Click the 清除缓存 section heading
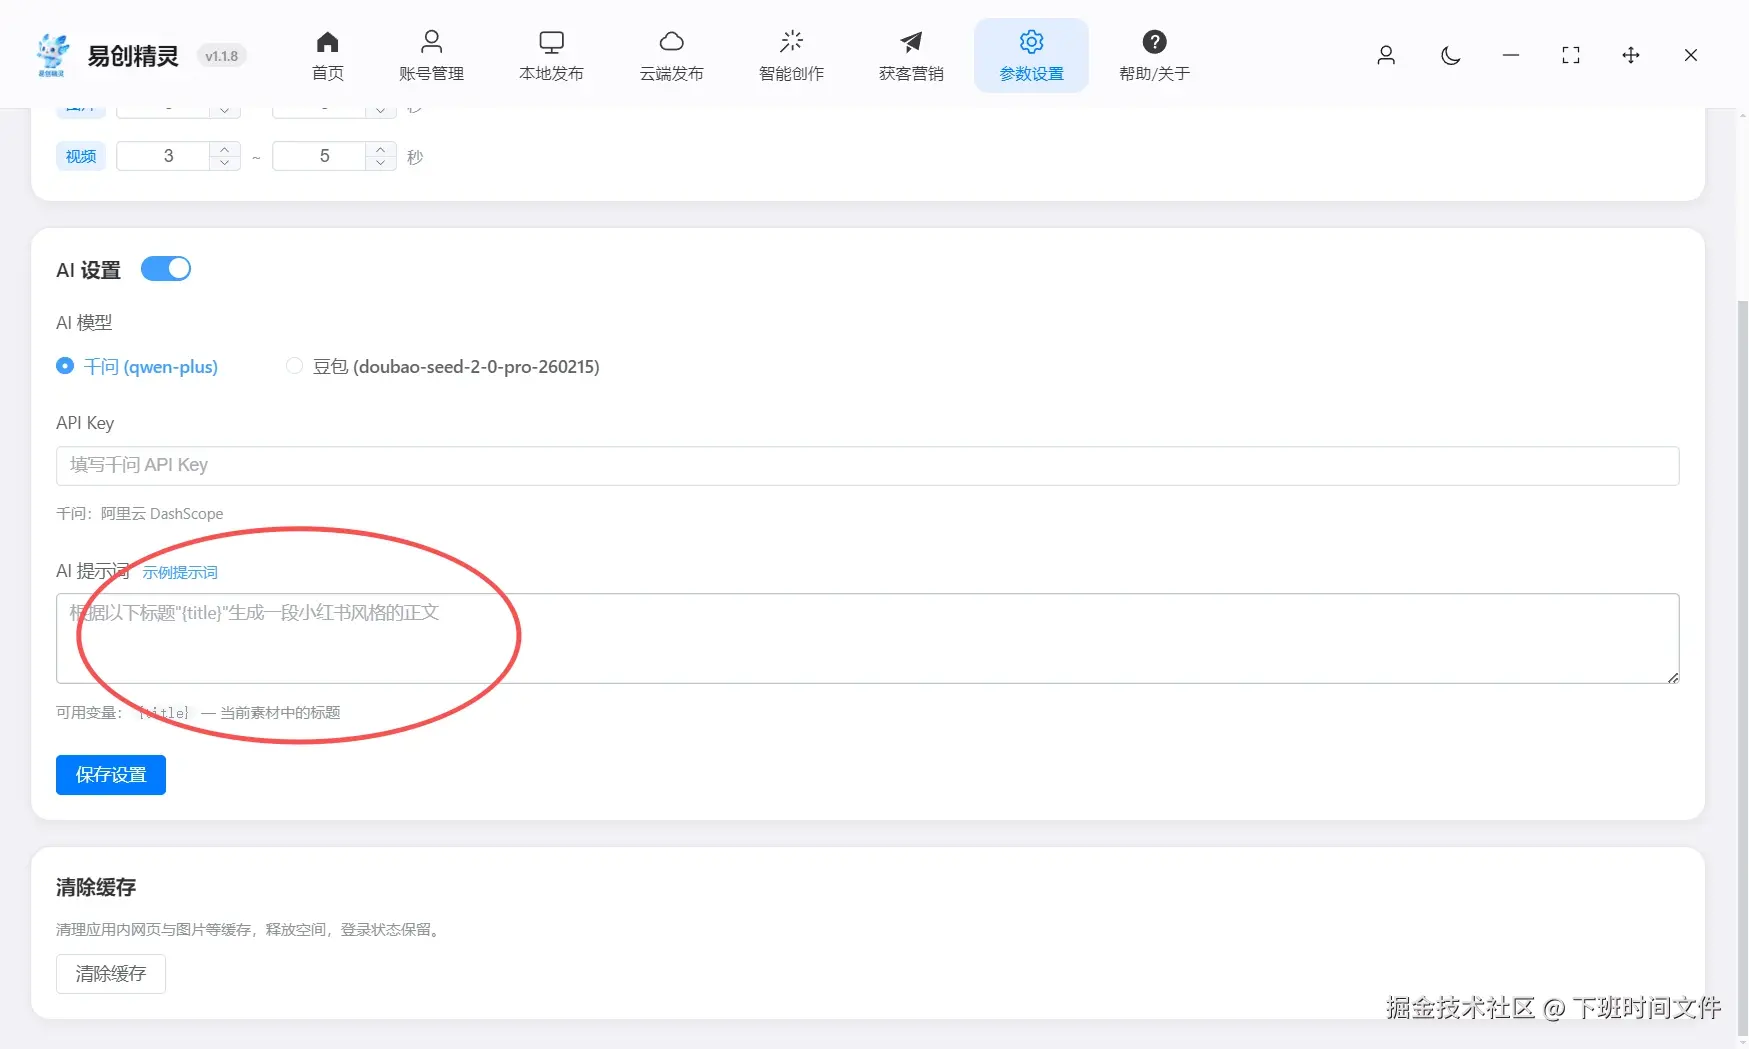Screen dimensions: 1749x1049 click(x=96, y=887)
